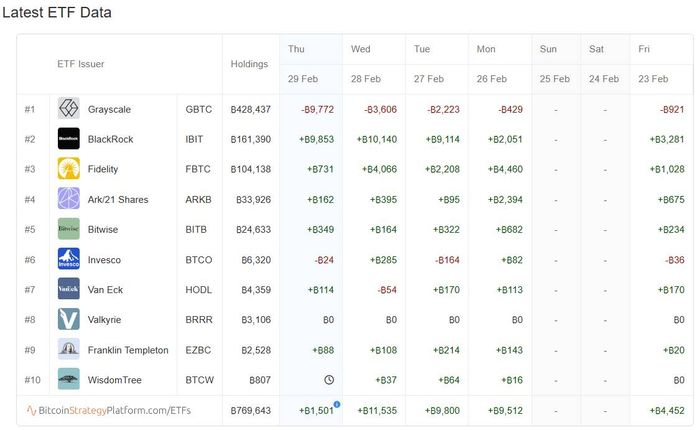Screen dimensions: 700x430
Task: Click the BRRR ticker
Action: coord(199,320)
